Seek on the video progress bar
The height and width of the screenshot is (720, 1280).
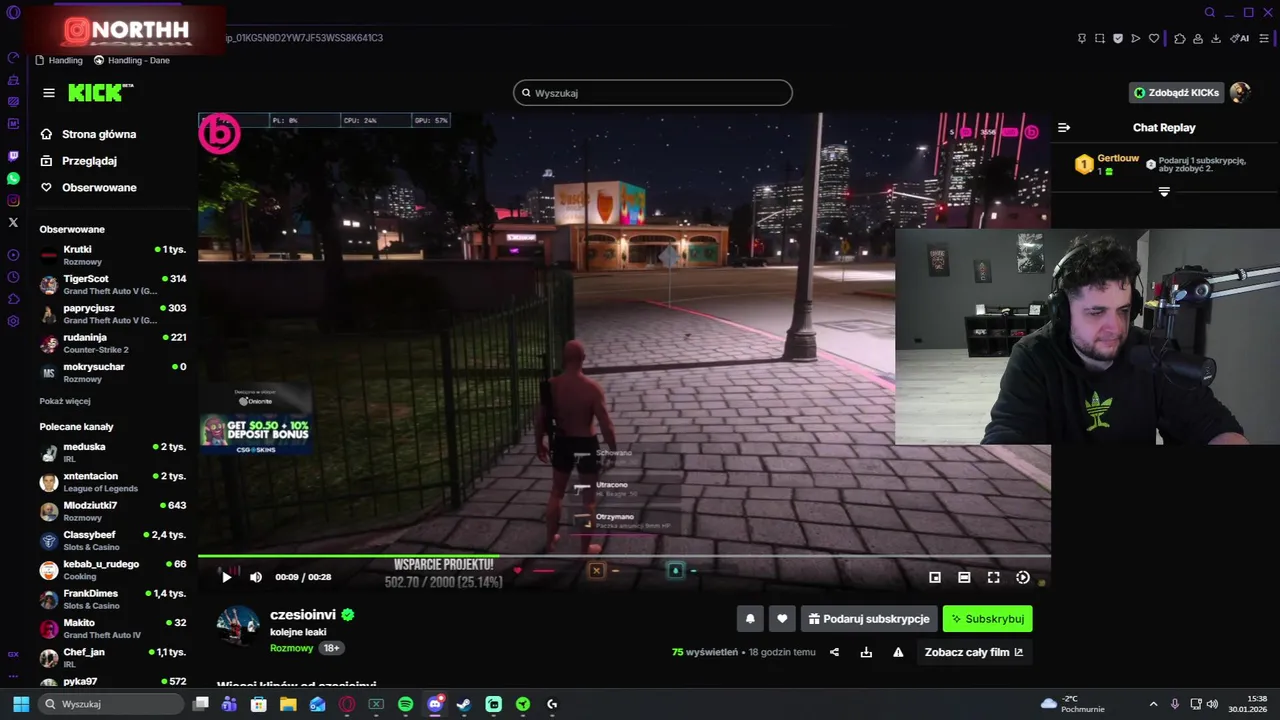624,556
